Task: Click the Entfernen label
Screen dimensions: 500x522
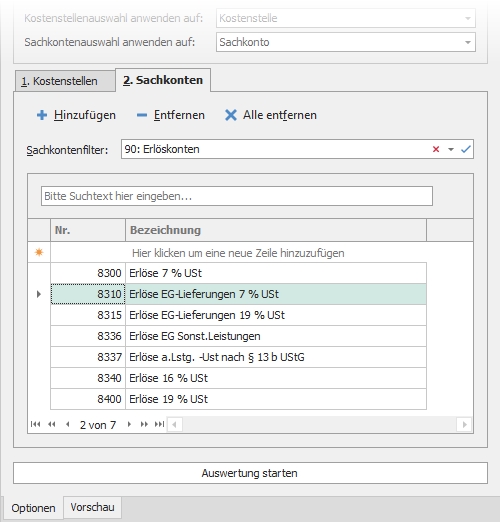Action: (179, 115)
